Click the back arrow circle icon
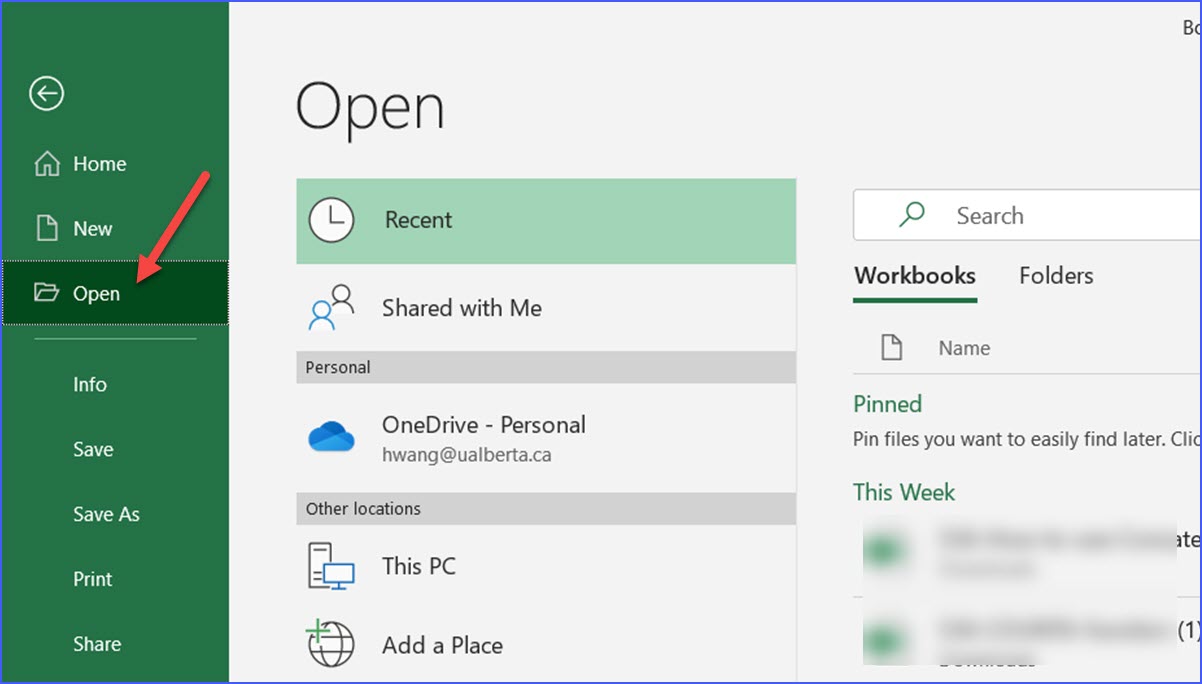1202x684 pixels. [x=46, y=94]
